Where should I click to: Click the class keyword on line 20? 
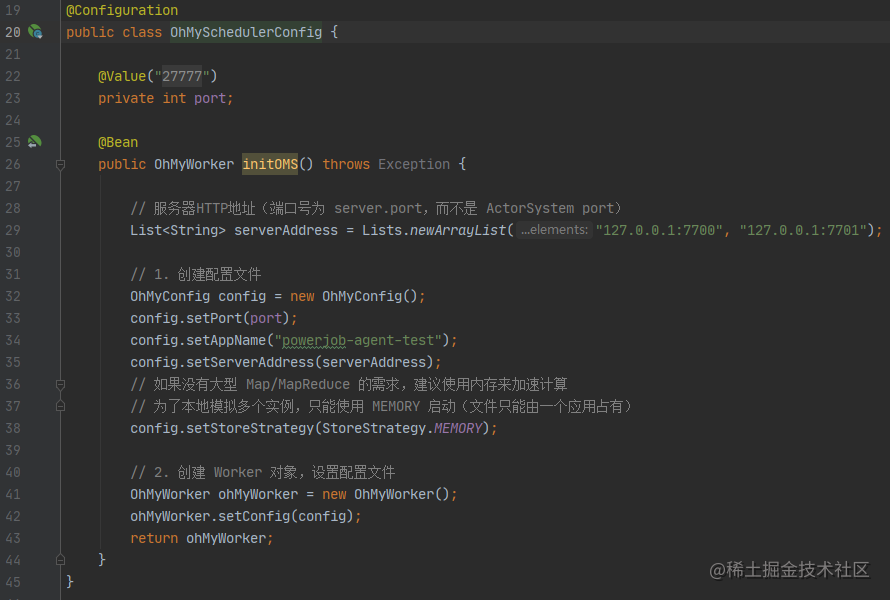(142, 32)
